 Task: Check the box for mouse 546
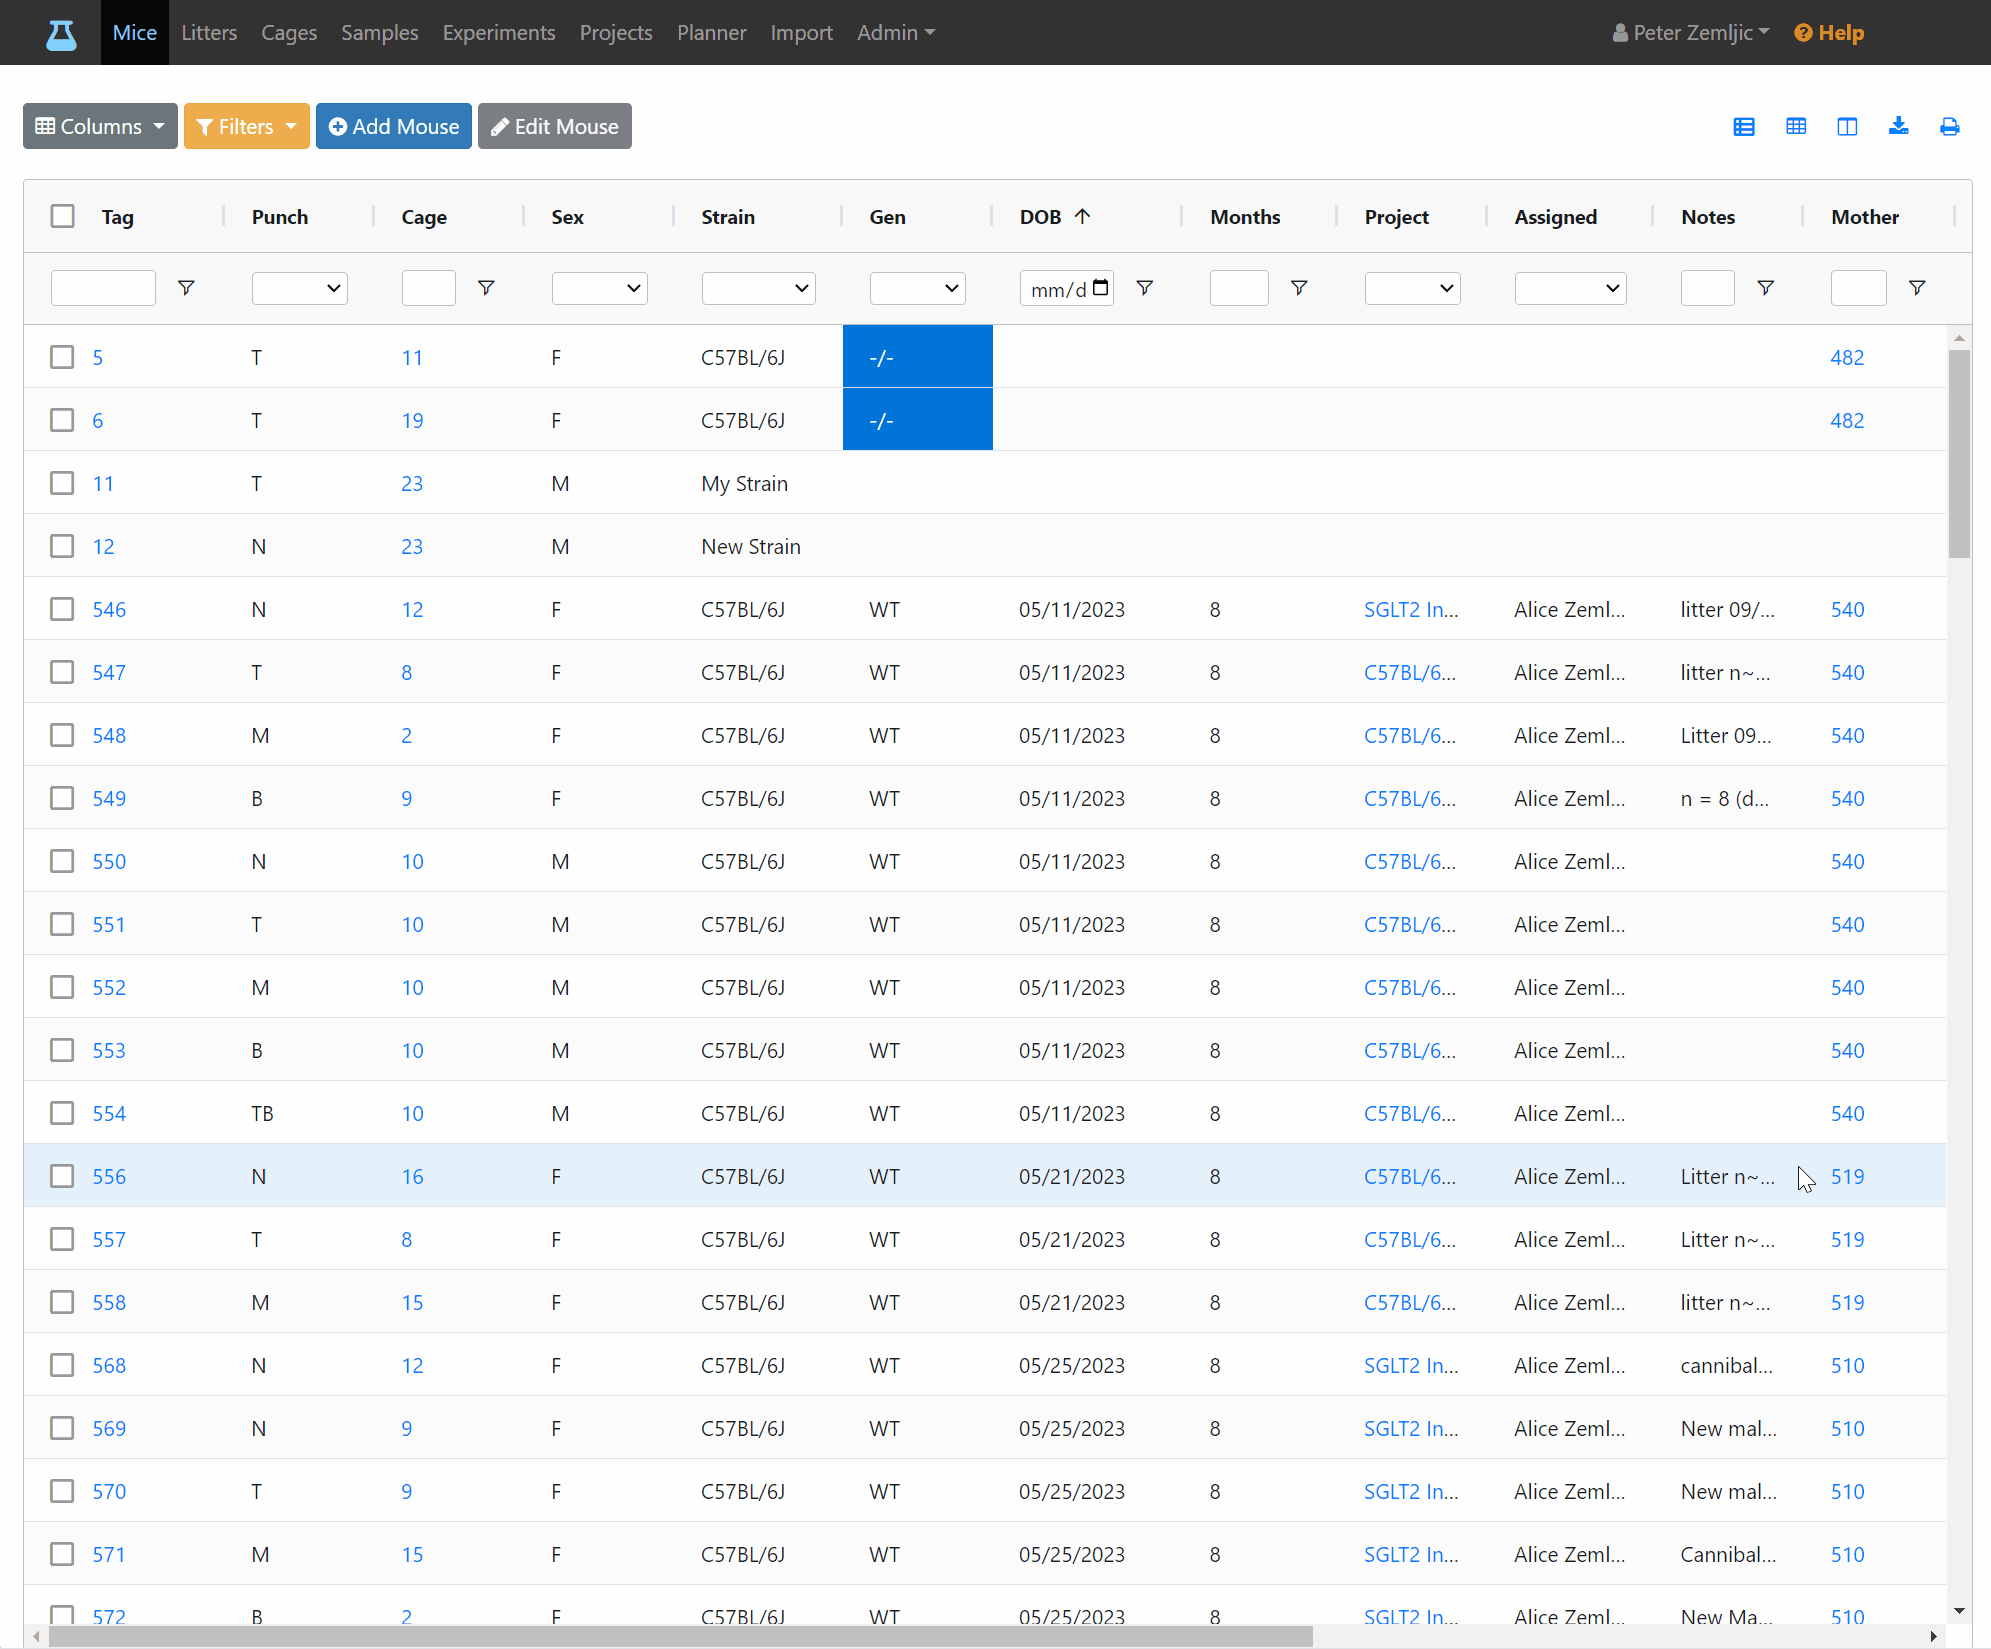tap(63, 609)
